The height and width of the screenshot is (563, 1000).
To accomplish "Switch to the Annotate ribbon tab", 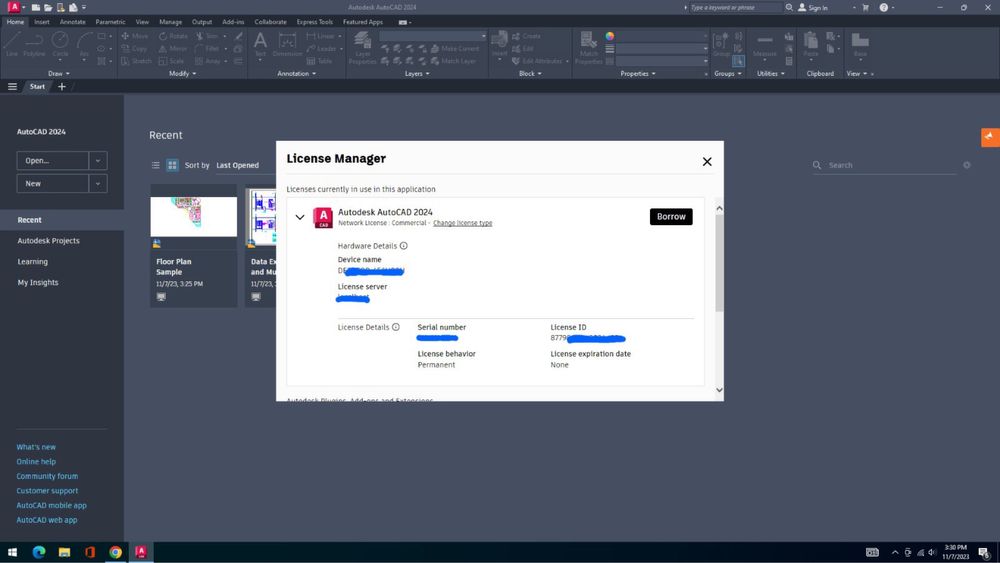I will pos(72,22).
